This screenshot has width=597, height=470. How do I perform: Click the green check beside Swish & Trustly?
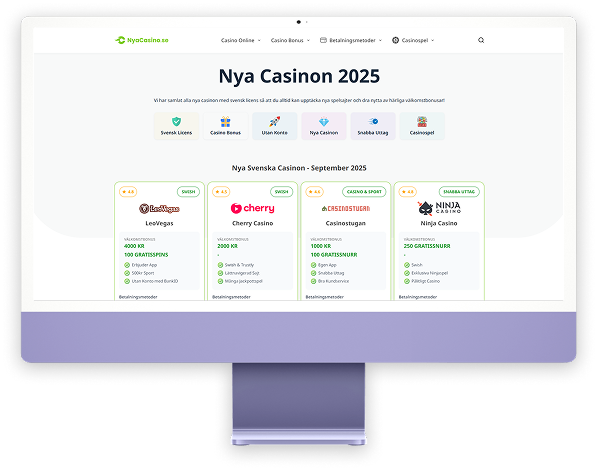pyautogui.click(x=220, y=265)
